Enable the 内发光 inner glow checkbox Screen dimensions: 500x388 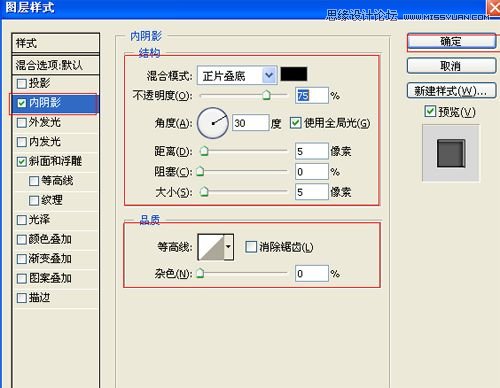[22, 142]
